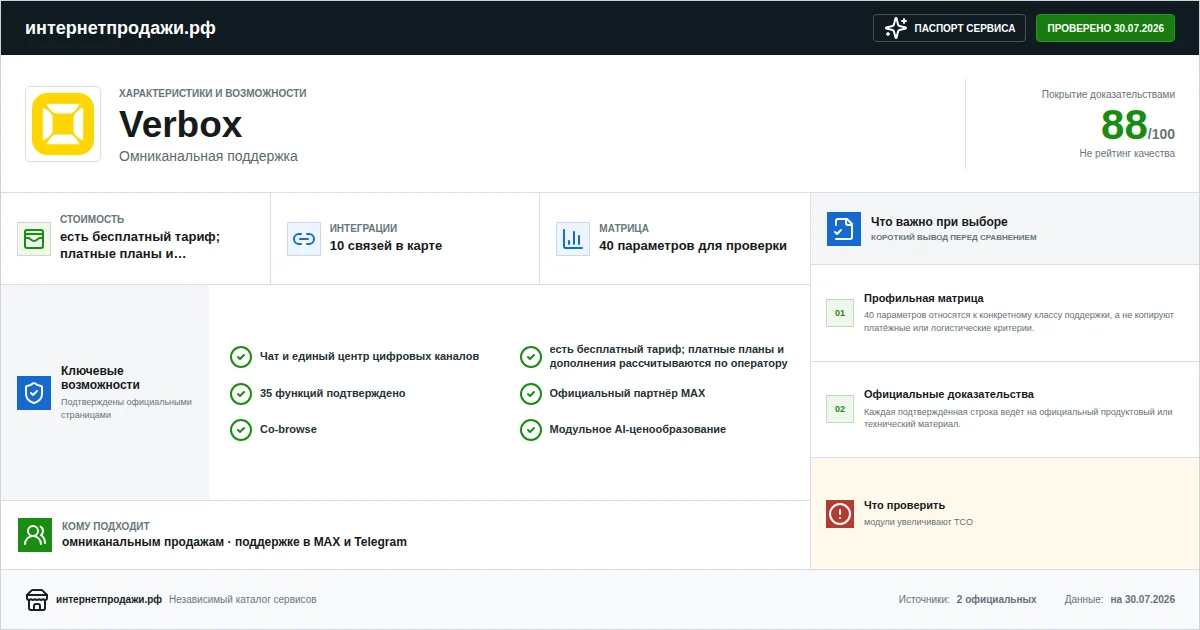Click the 01 number badge
1200x630 pixels.
[840, 313]
